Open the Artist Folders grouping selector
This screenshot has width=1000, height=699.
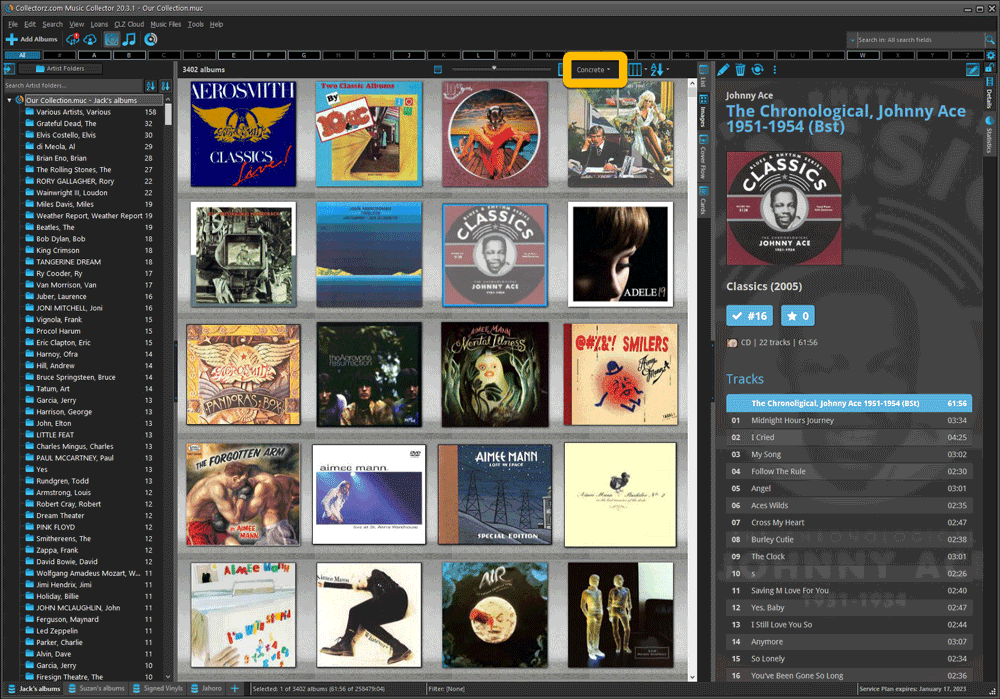coord(59,69)
